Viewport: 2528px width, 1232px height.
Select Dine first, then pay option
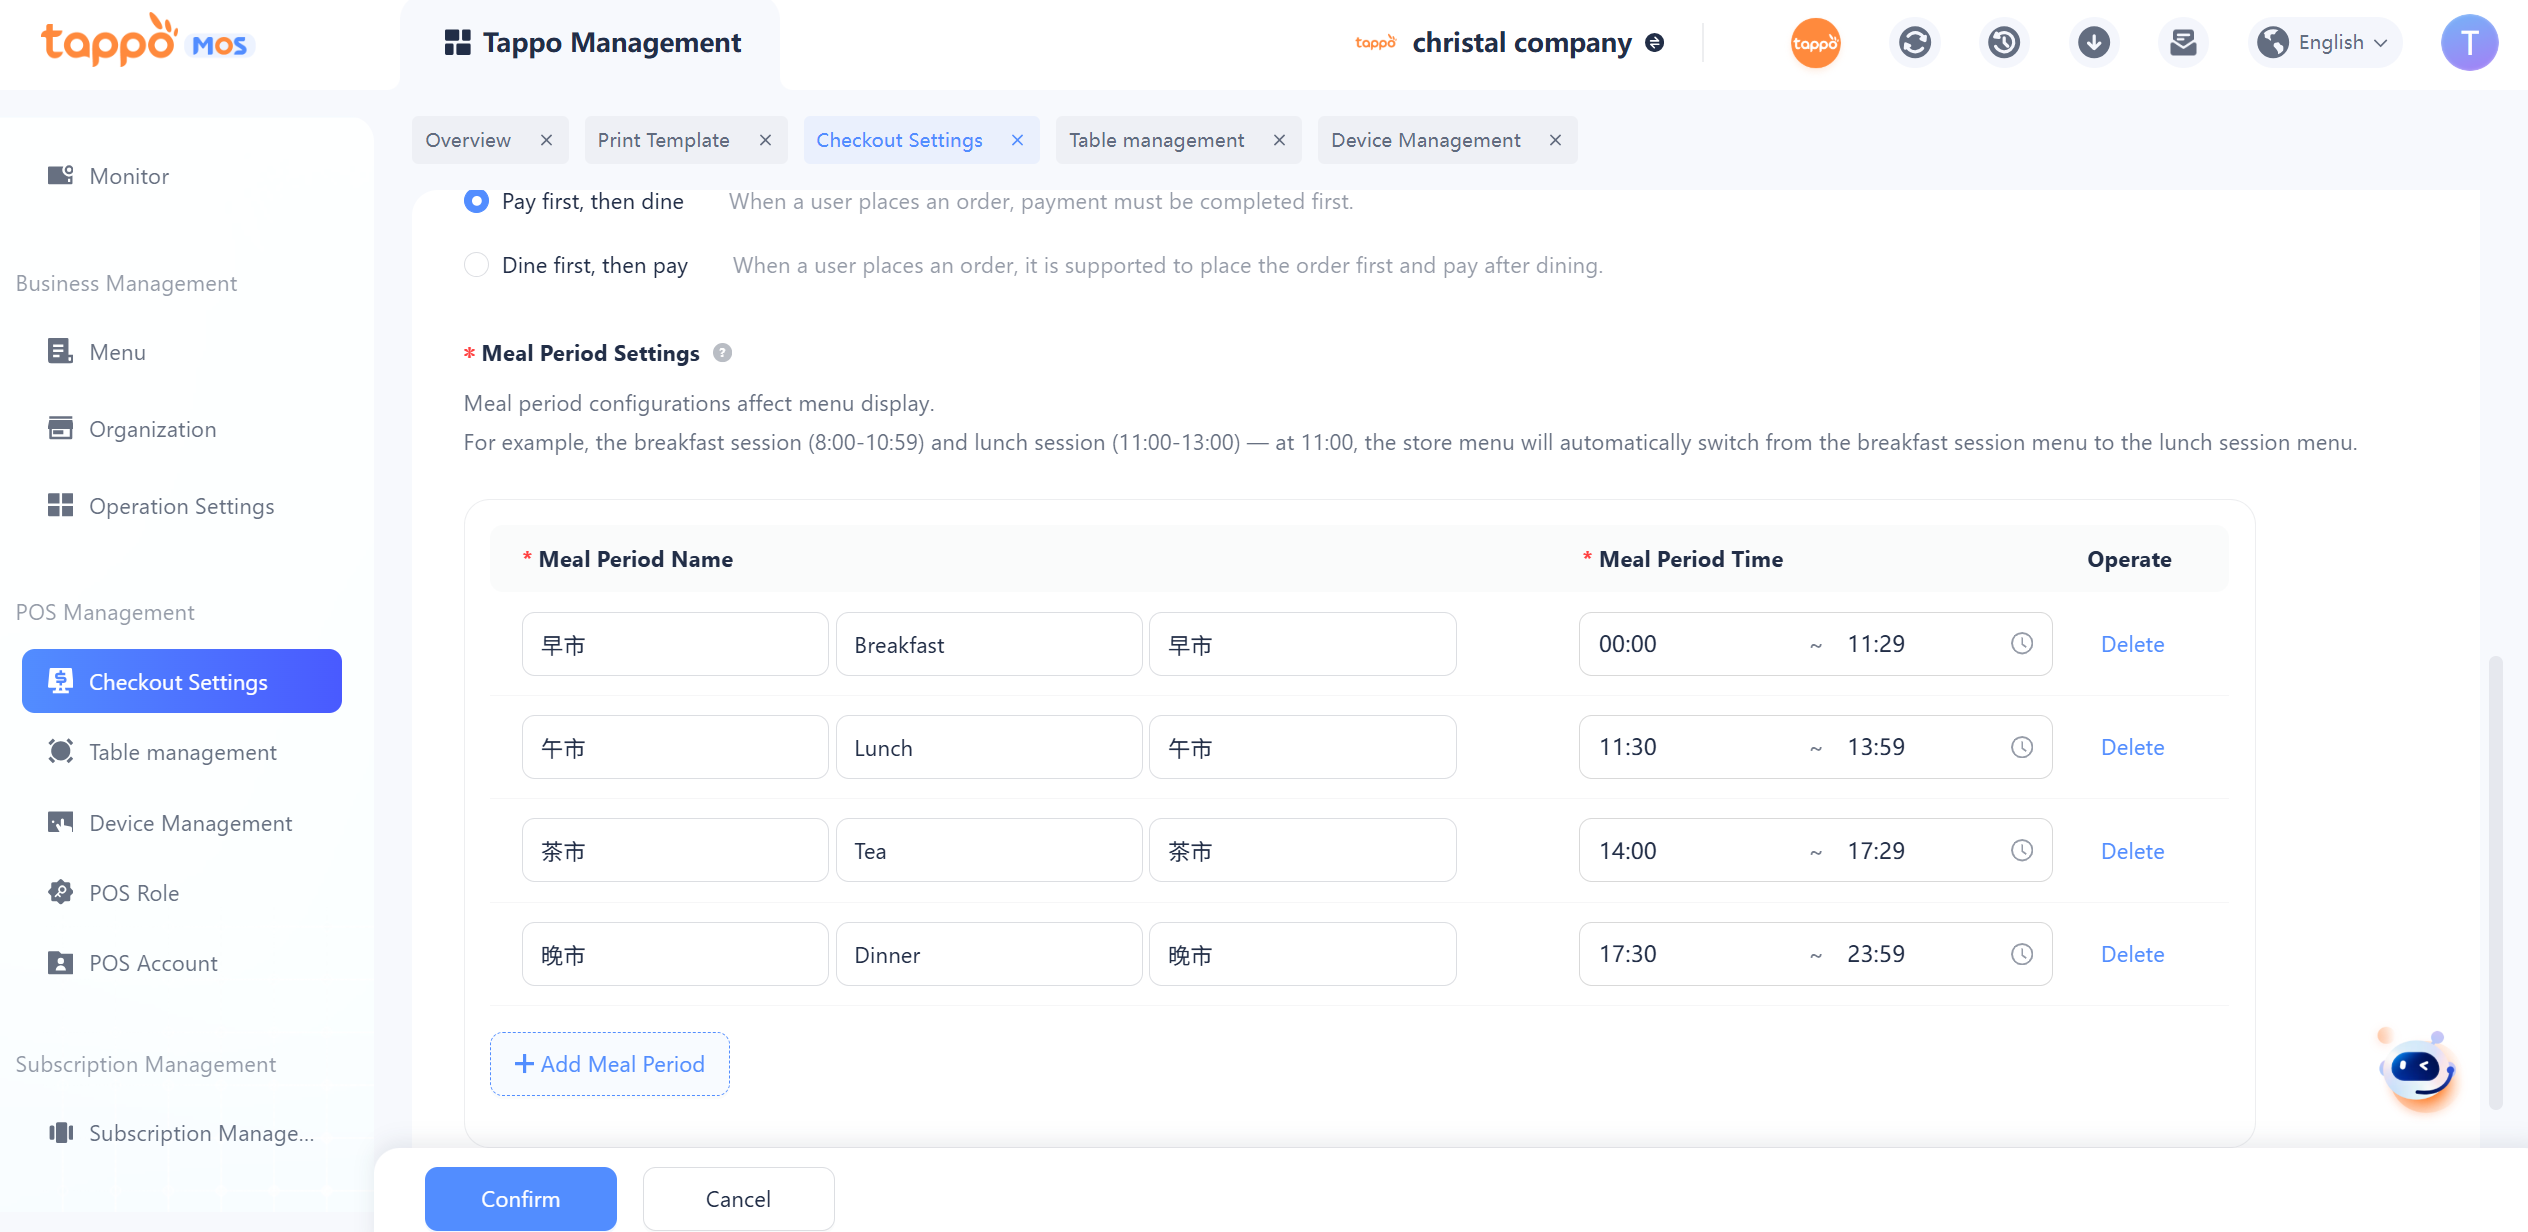pos(477,265)
